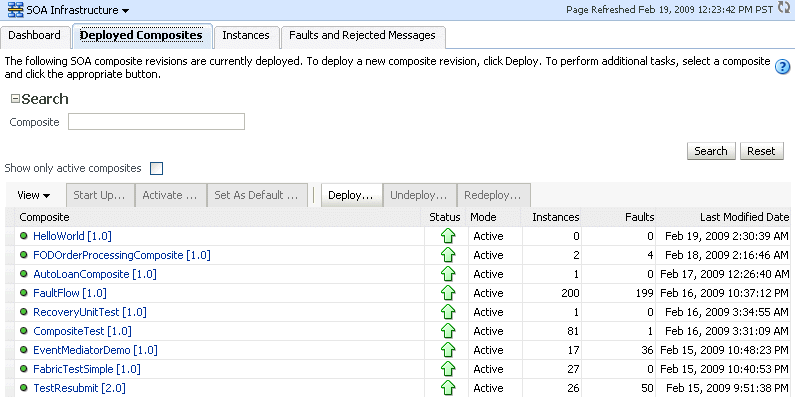Image resolution: width=795 pixels, height=397 pixels.
Task: Click CompositeTest status arrow icon
Action: coord(448,331)
